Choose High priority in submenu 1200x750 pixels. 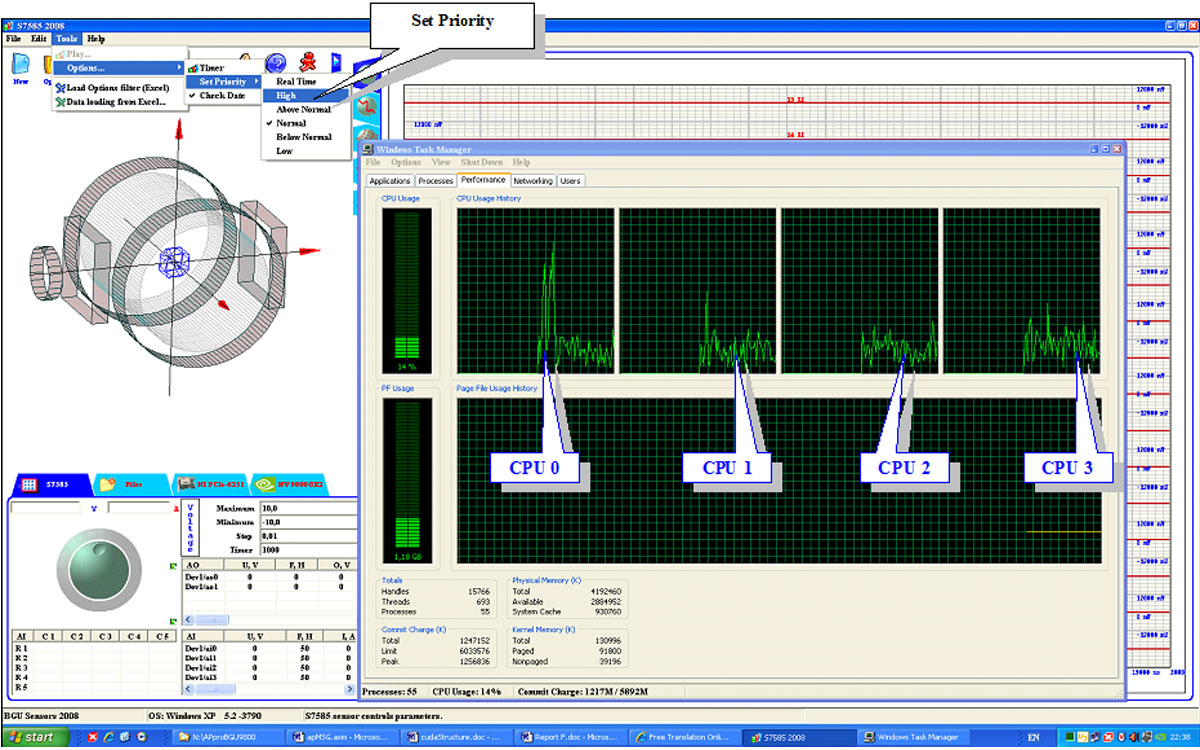[x=287, y=95]
